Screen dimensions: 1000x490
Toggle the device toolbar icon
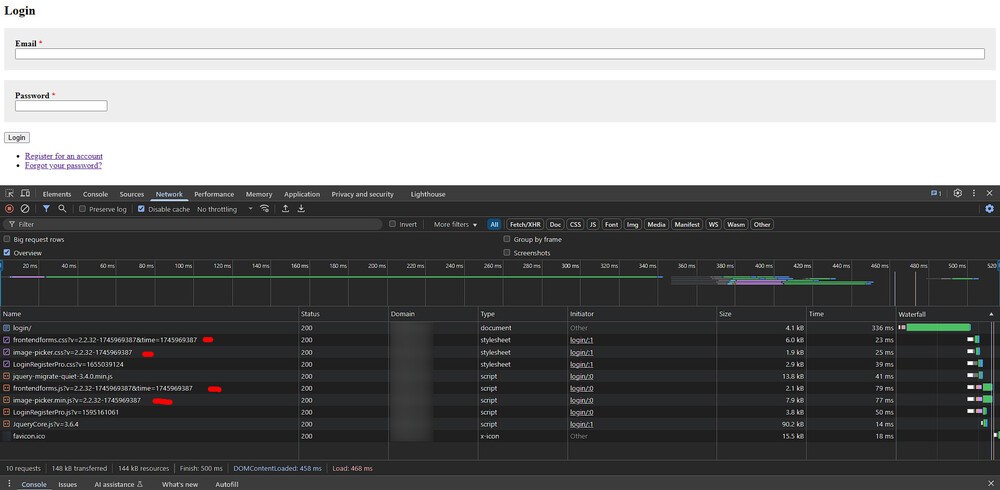click(25, 194)
